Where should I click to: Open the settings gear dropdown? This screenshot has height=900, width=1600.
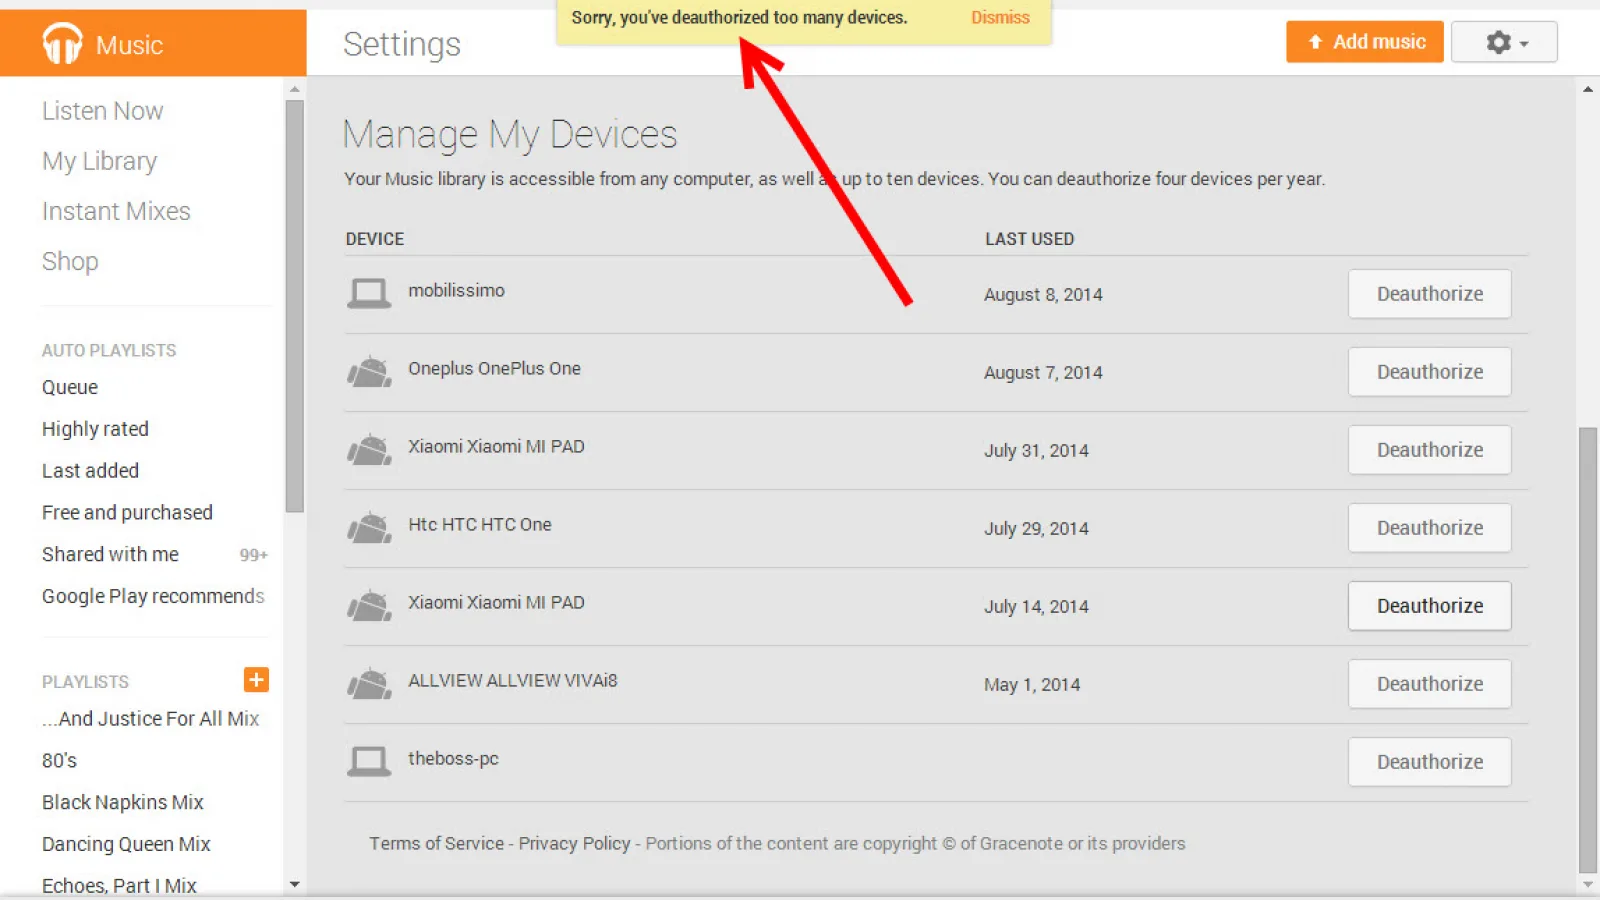[x=1504, y=42]
